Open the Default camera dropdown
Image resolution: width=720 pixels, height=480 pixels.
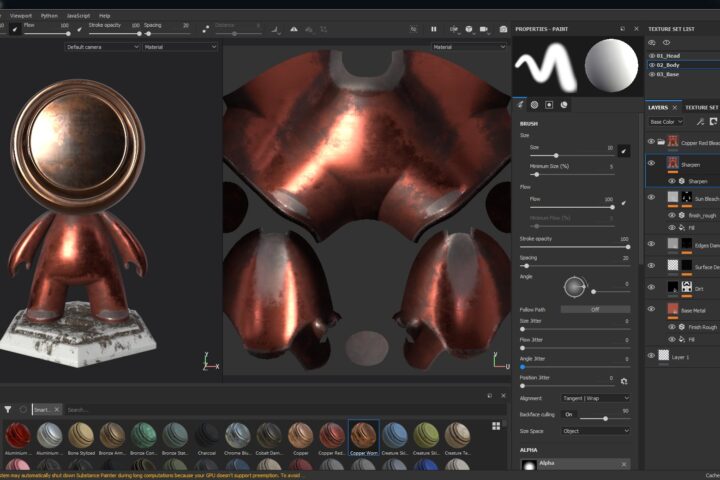[102, 47]
